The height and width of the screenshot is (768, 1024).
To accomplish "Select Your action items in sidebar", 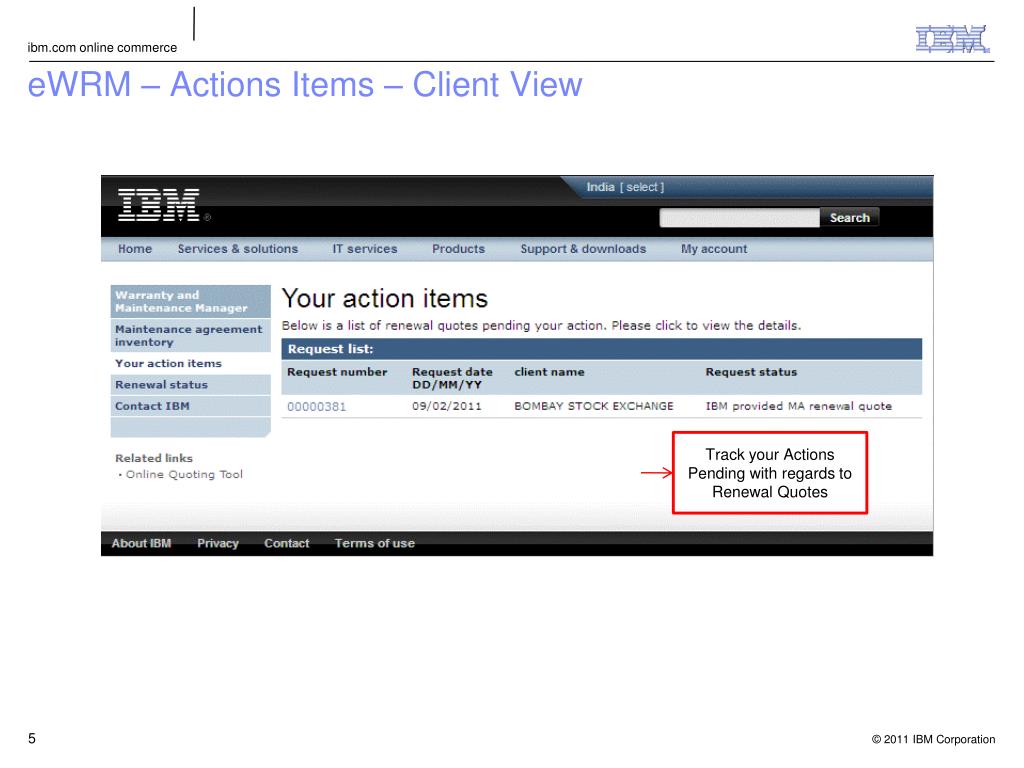I will point(191,363).
